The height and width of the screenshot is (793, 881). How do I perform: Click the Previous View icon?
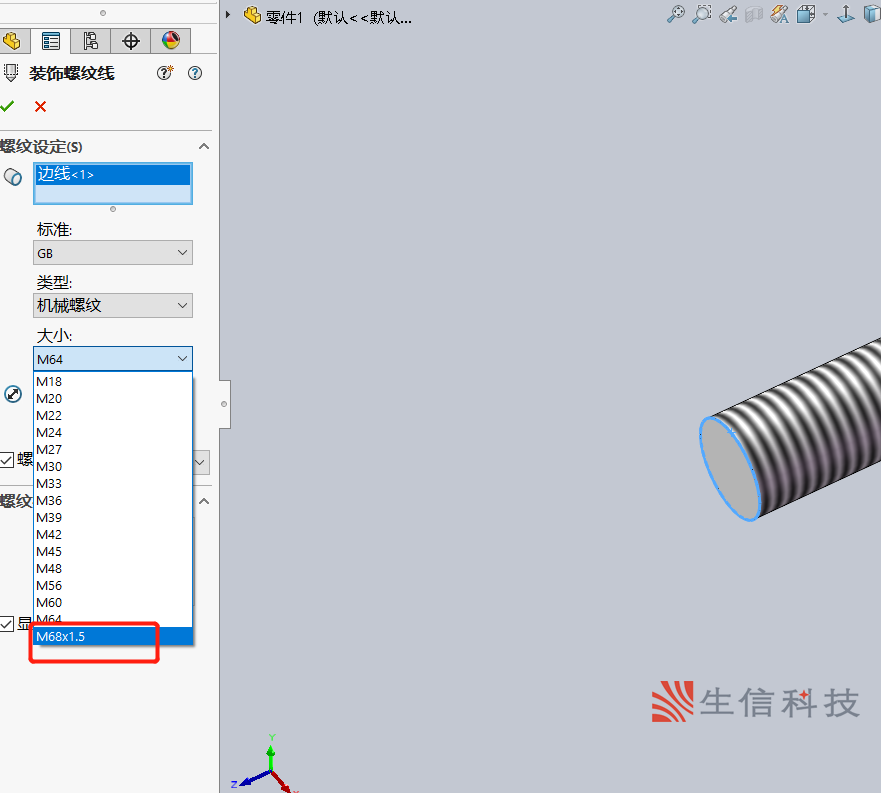click(x=728, y=14)
